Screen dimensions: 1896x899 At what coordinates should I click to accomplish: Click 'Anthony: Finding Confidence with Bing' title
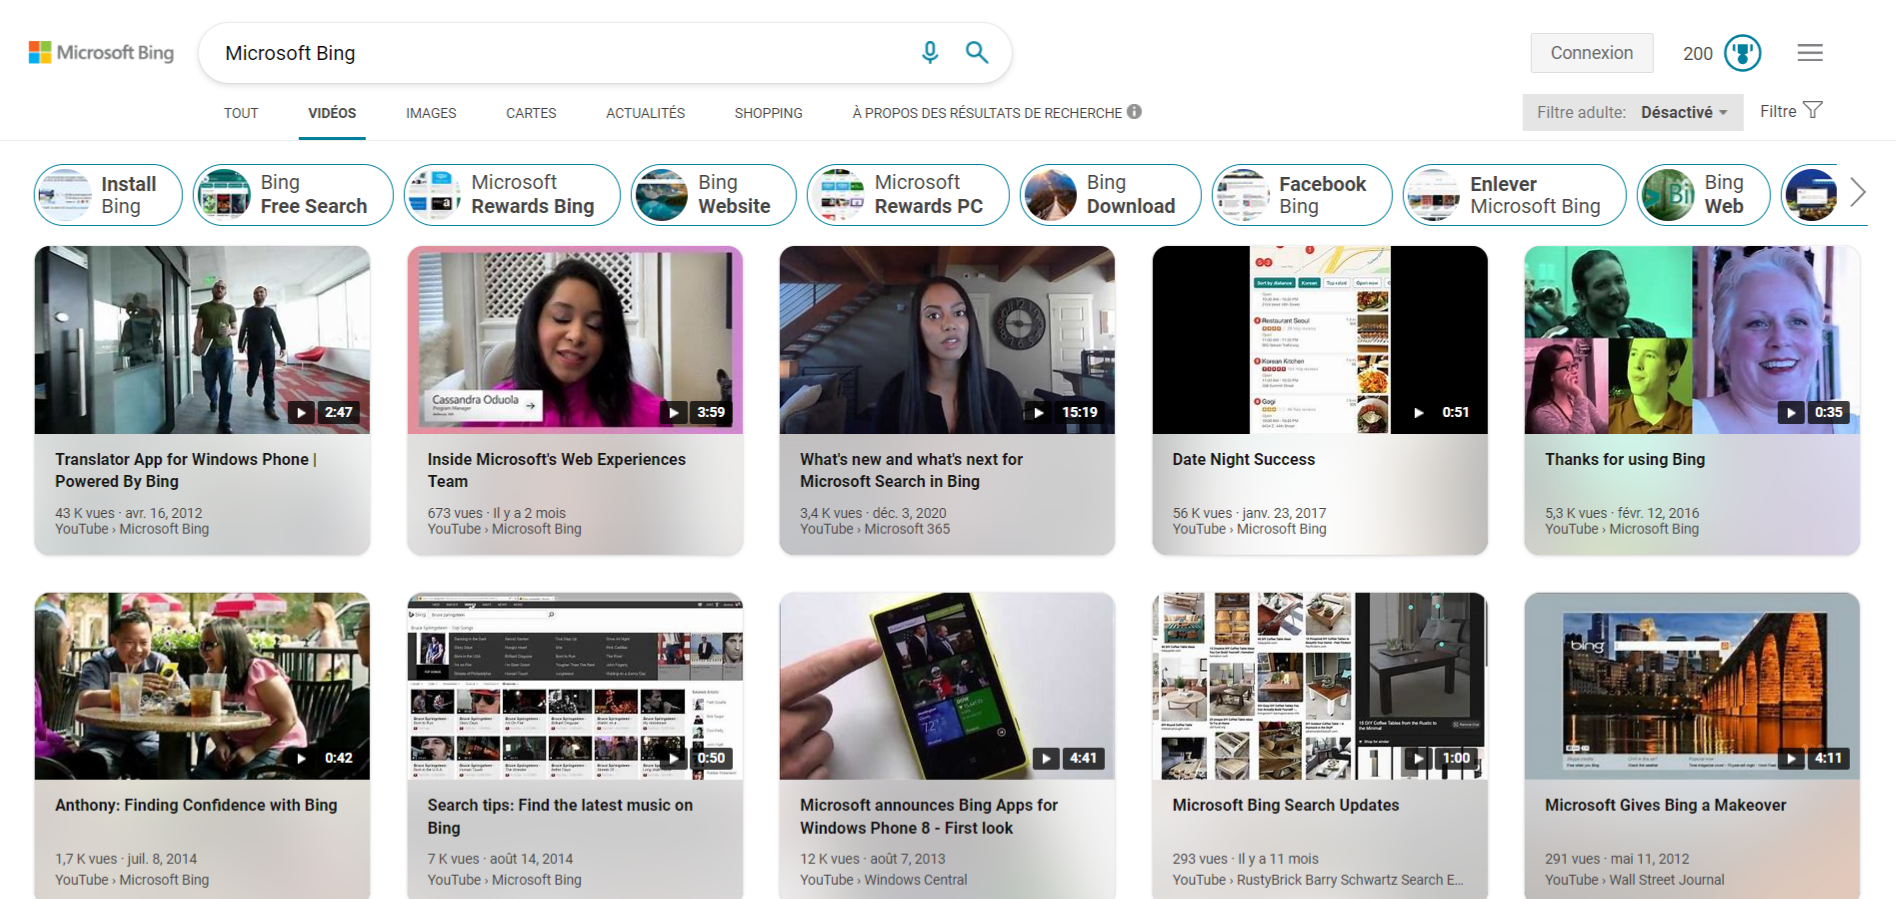click(x=196, y=805)
